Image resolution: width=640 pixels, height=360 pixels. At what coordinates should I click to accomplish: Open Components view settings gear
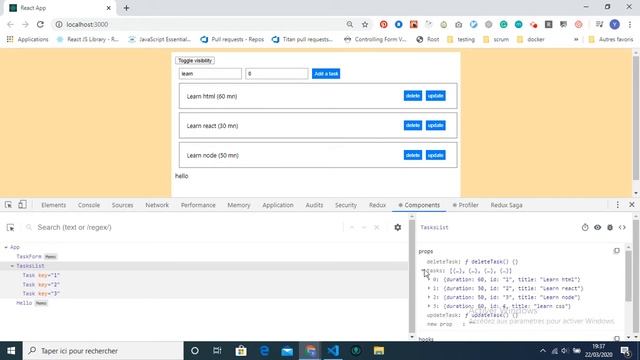coord(398,227)
